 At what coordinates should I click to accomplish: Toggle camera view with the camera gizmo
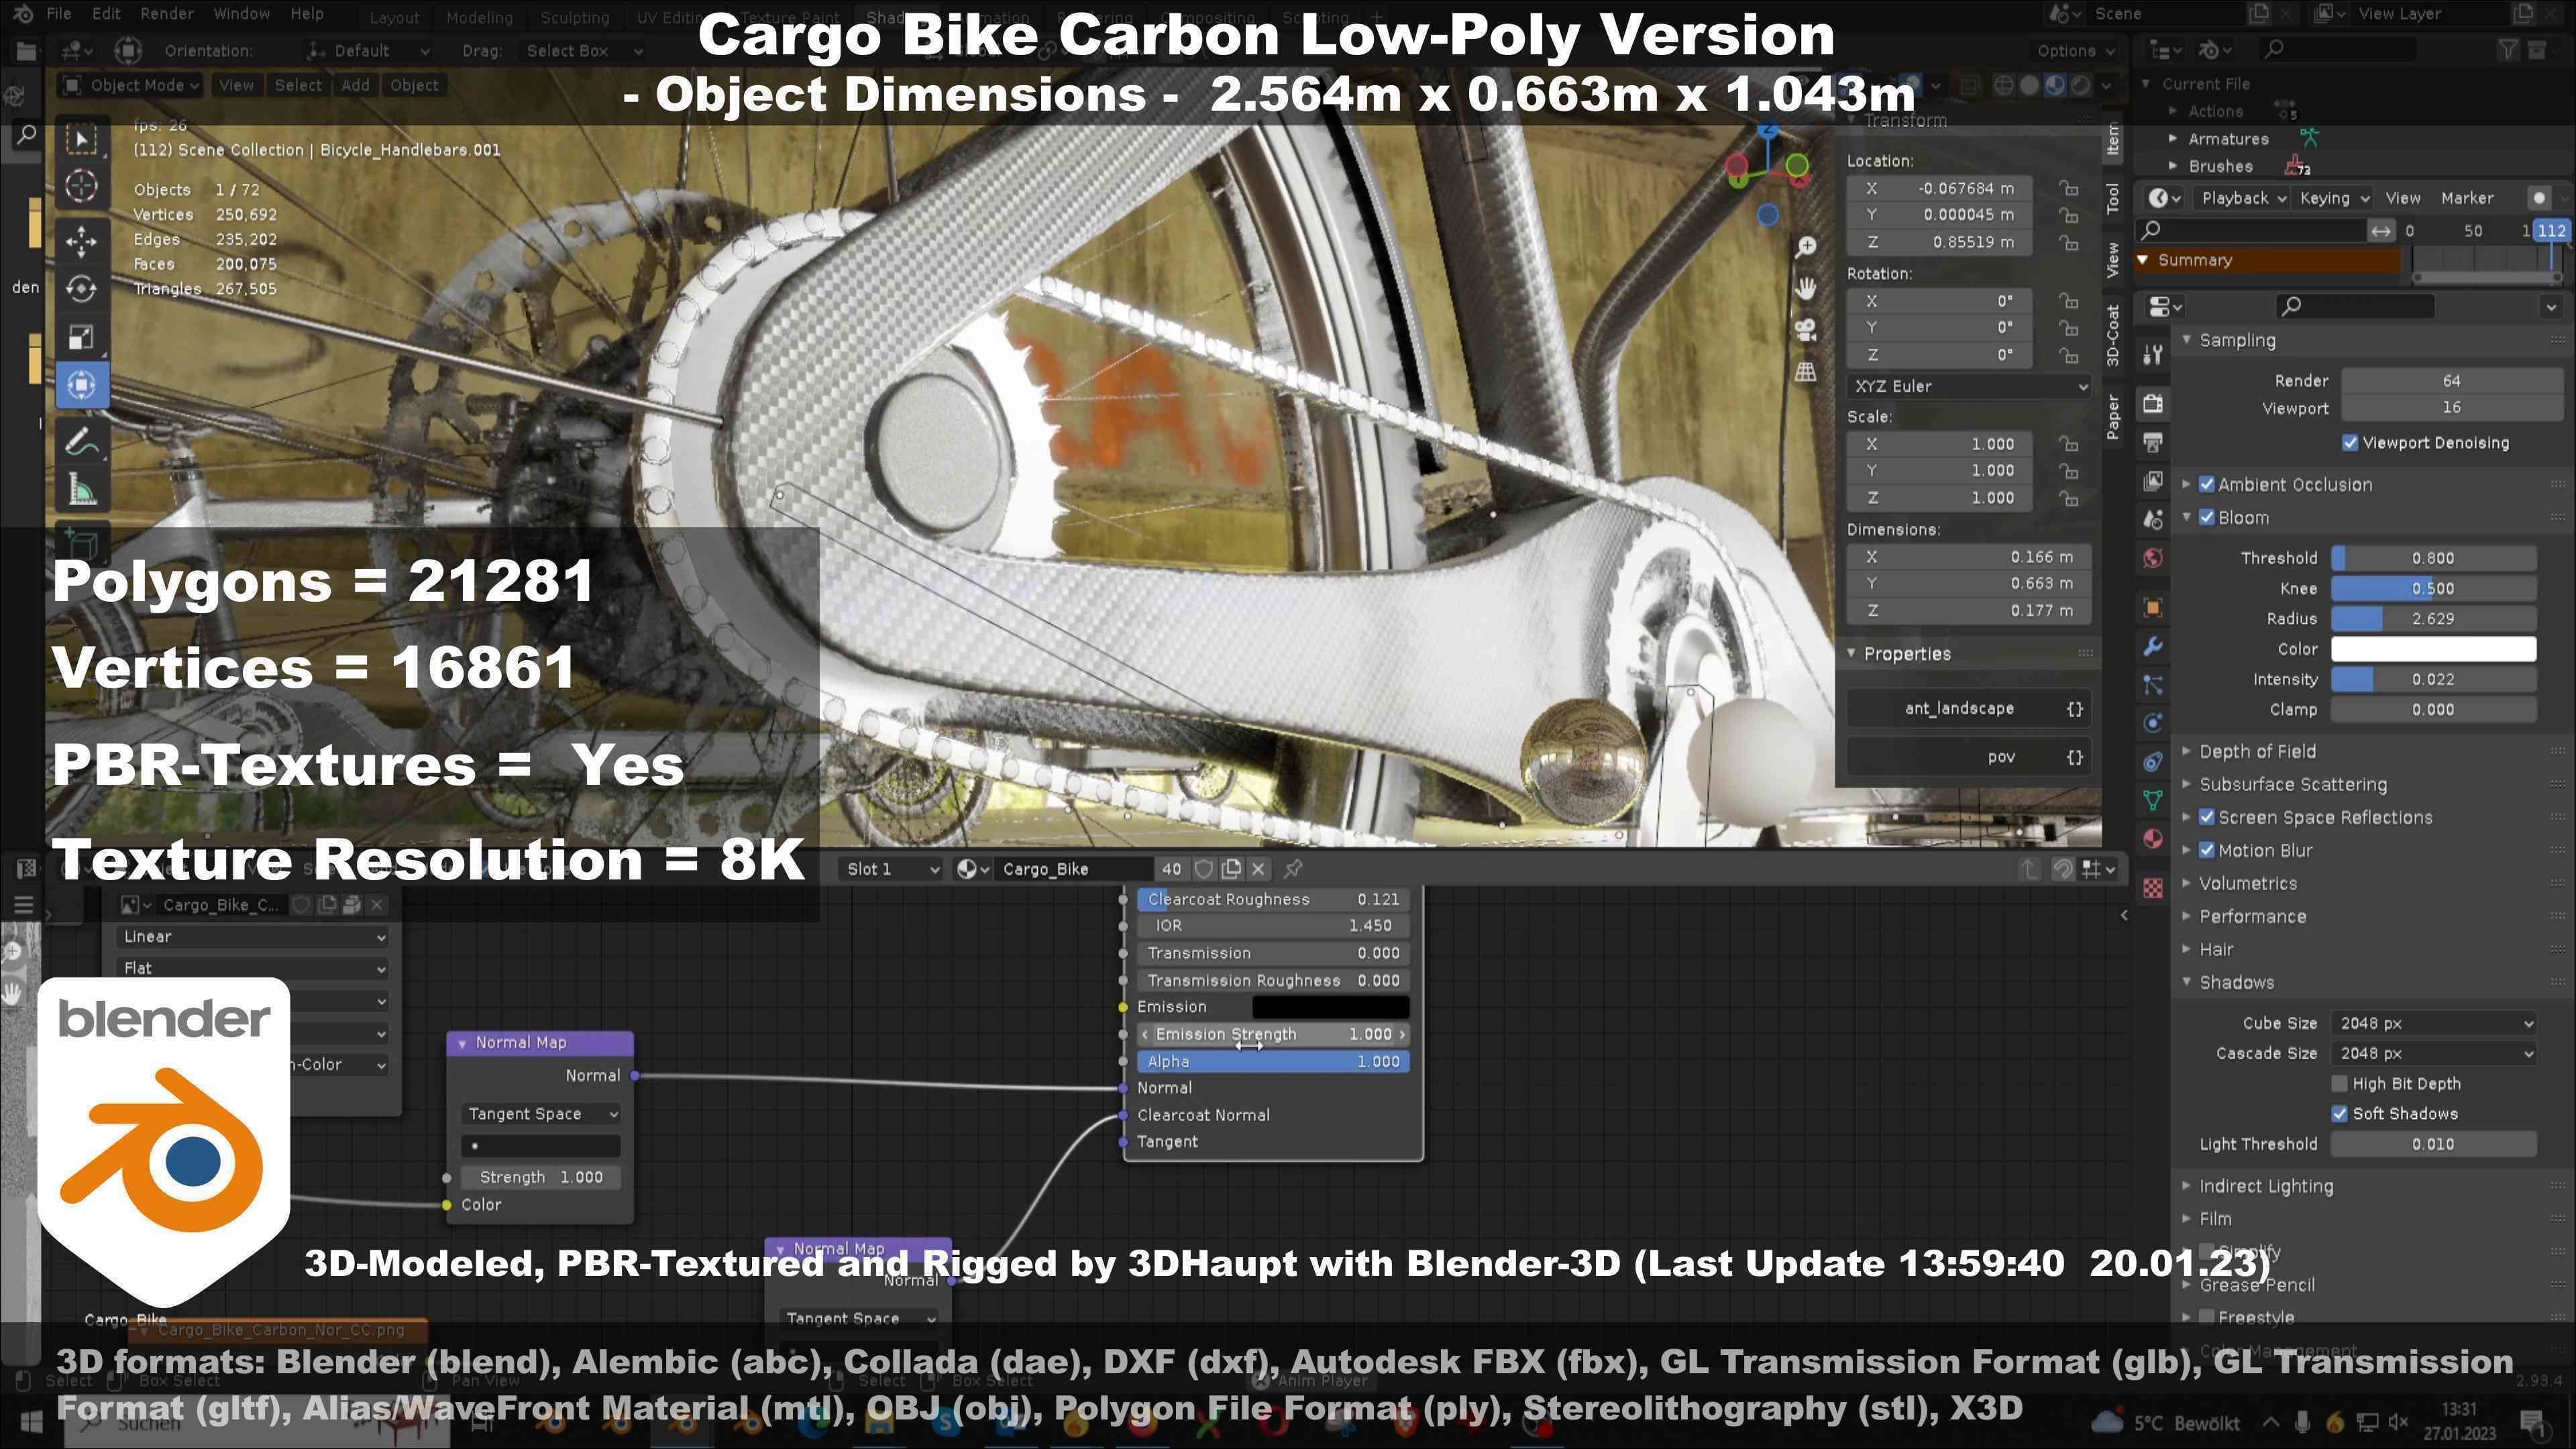point(1806,330)
